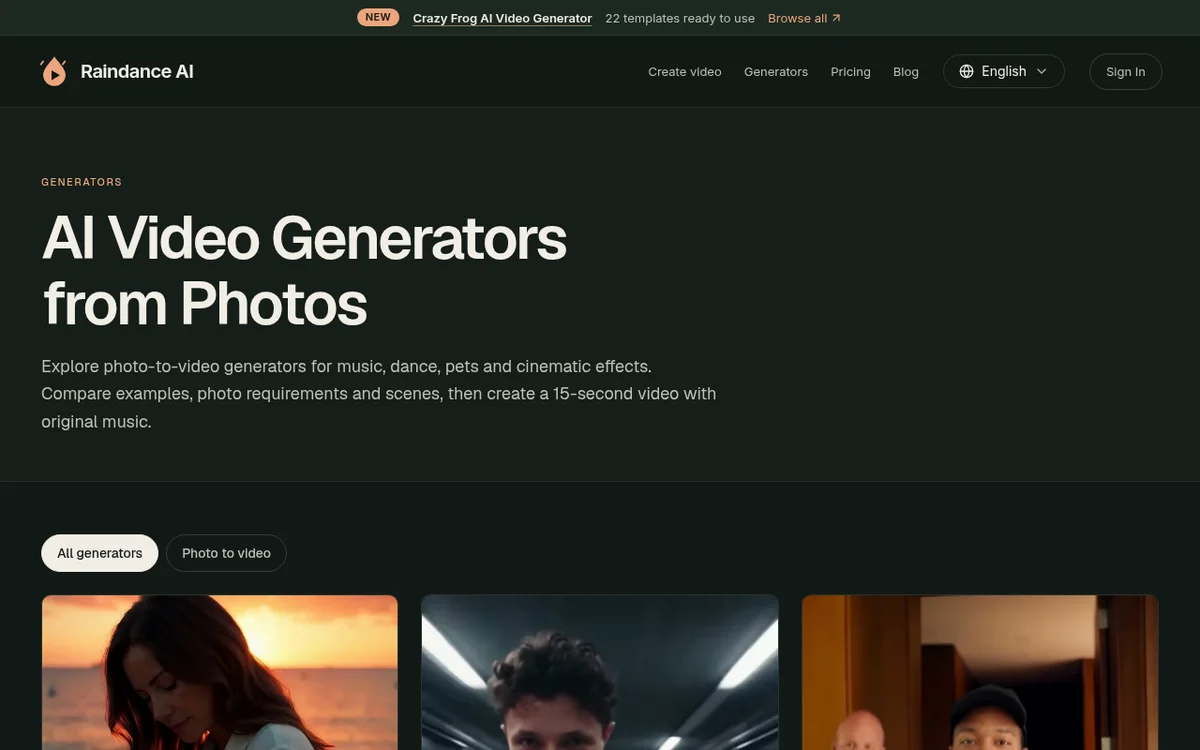The height and width of the screenshot is (750, 1200).
Task: Go to the Pricing page
Action: [x=851, y=72]
